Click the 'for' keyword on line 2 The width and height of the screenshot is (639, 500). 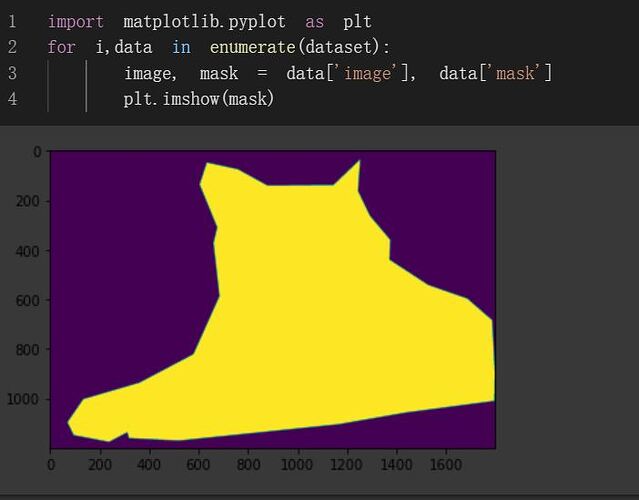click(x=60, y=47)
